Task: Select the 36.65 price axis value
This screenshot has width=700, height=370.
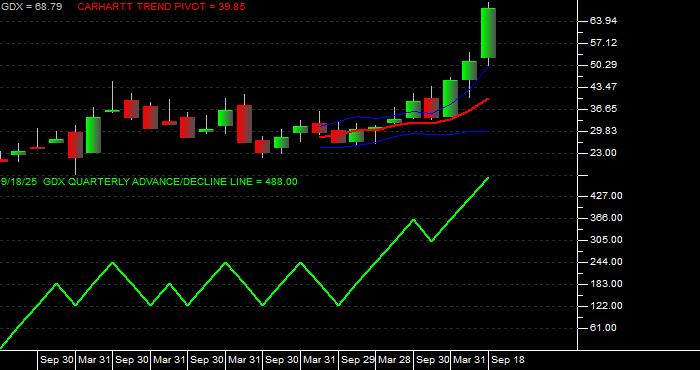Action: [x=603, y=109]
